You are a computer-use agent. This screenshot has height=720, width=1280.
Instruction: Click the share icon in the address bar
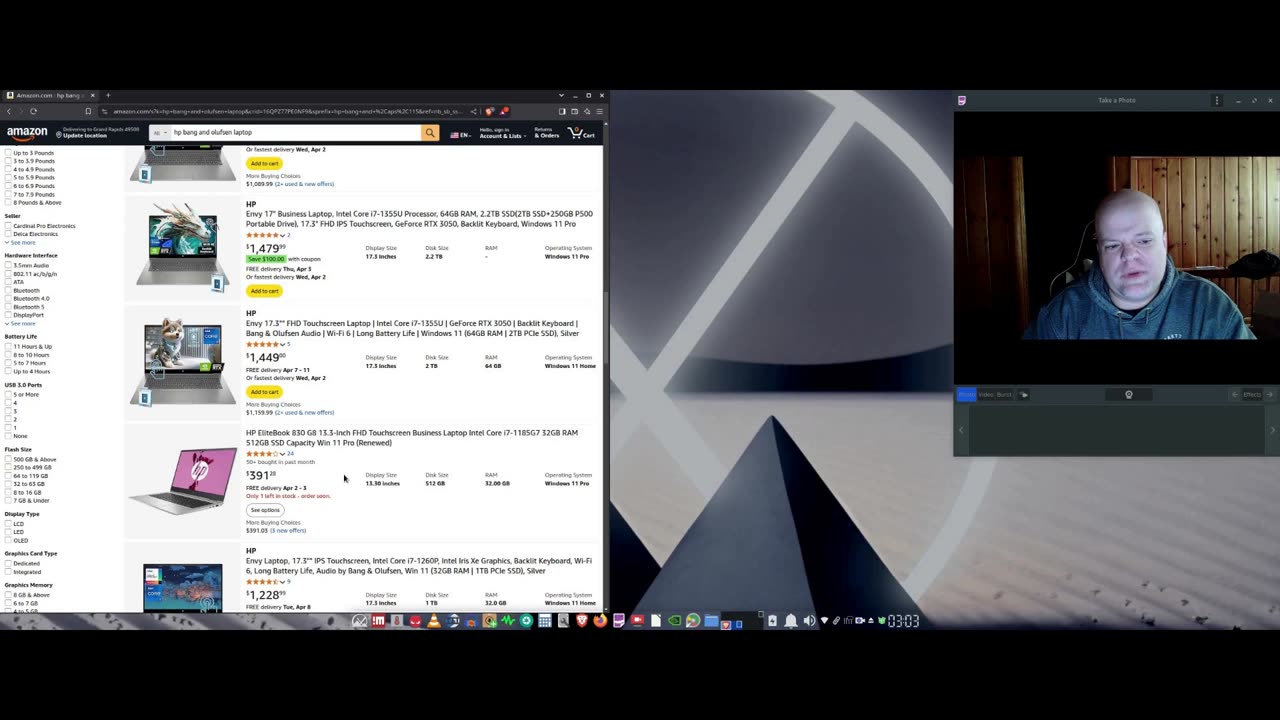pyautogui.click(x=473, y=111)
